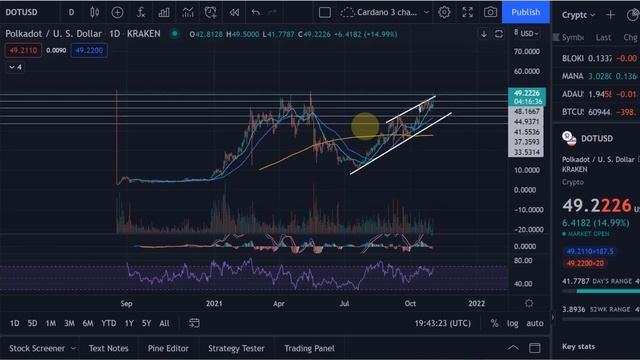Image resolution: width=640 pixels, height=360 pixels.
Task: Click the DOTUSD logo in details panel
Action: point(569,139)
